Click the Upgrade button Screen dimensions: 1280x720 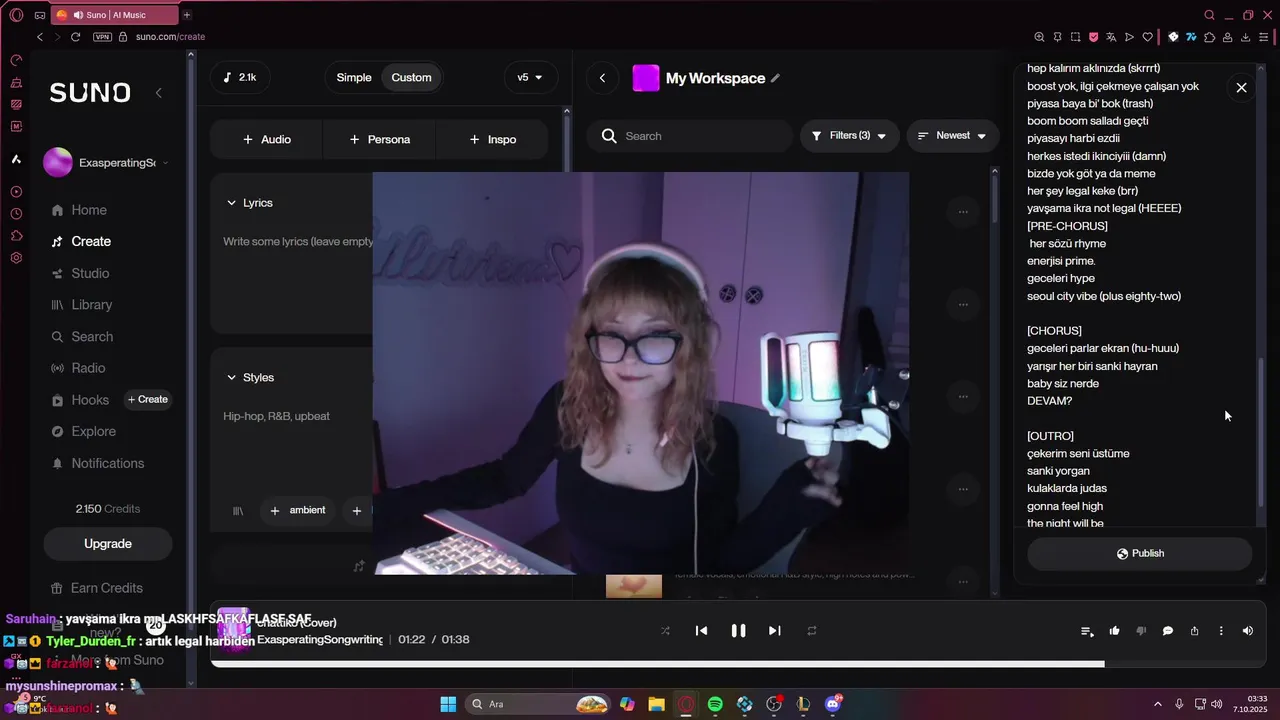pyautogui.click(x=108, y=544)
